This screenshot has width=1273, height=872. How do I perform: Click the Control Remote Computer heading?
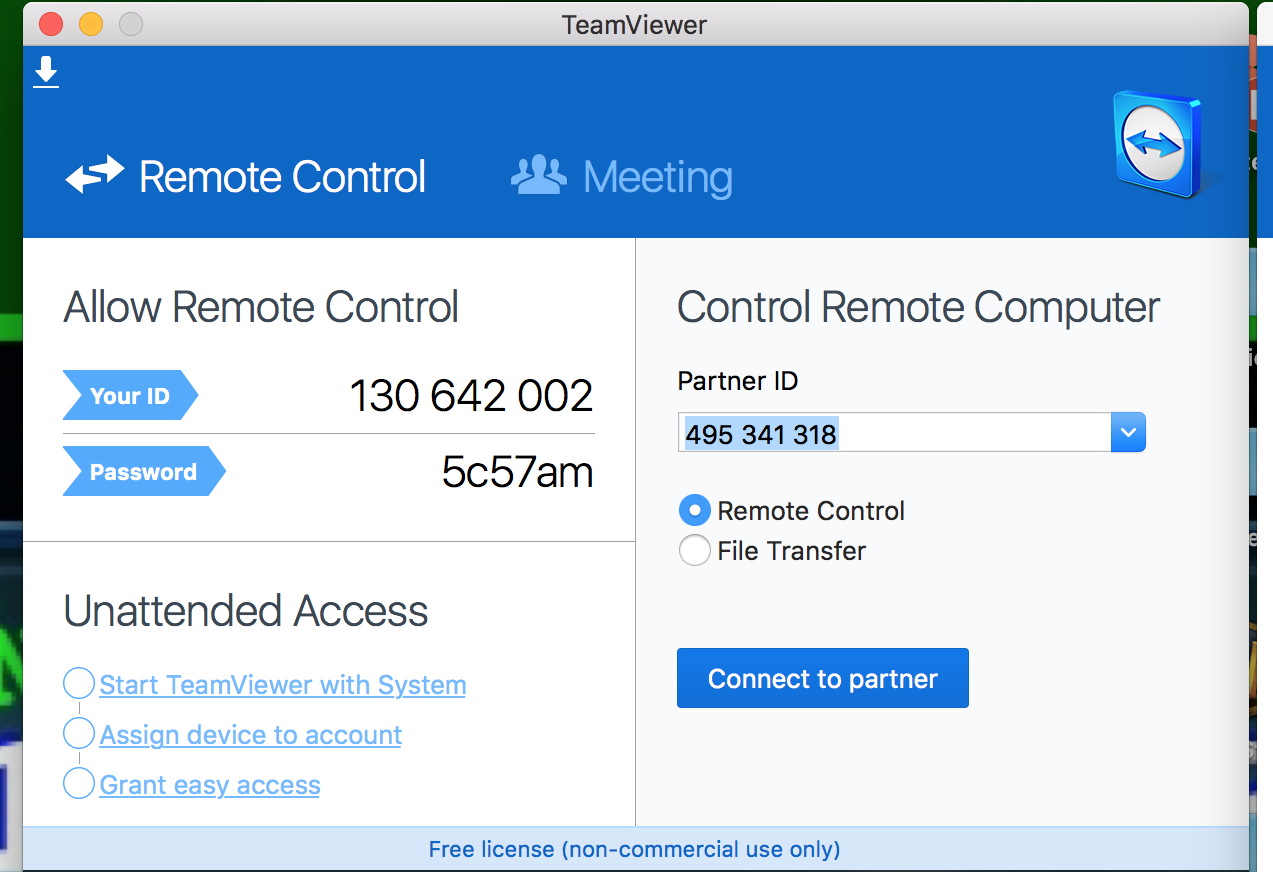tap(919, 307)
